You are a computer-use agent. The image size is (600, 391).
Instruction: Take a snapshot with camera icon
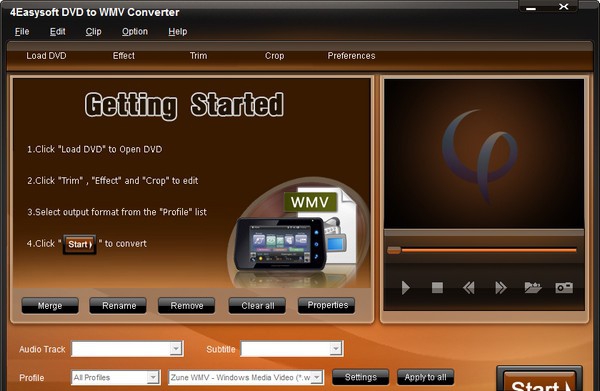564,287
